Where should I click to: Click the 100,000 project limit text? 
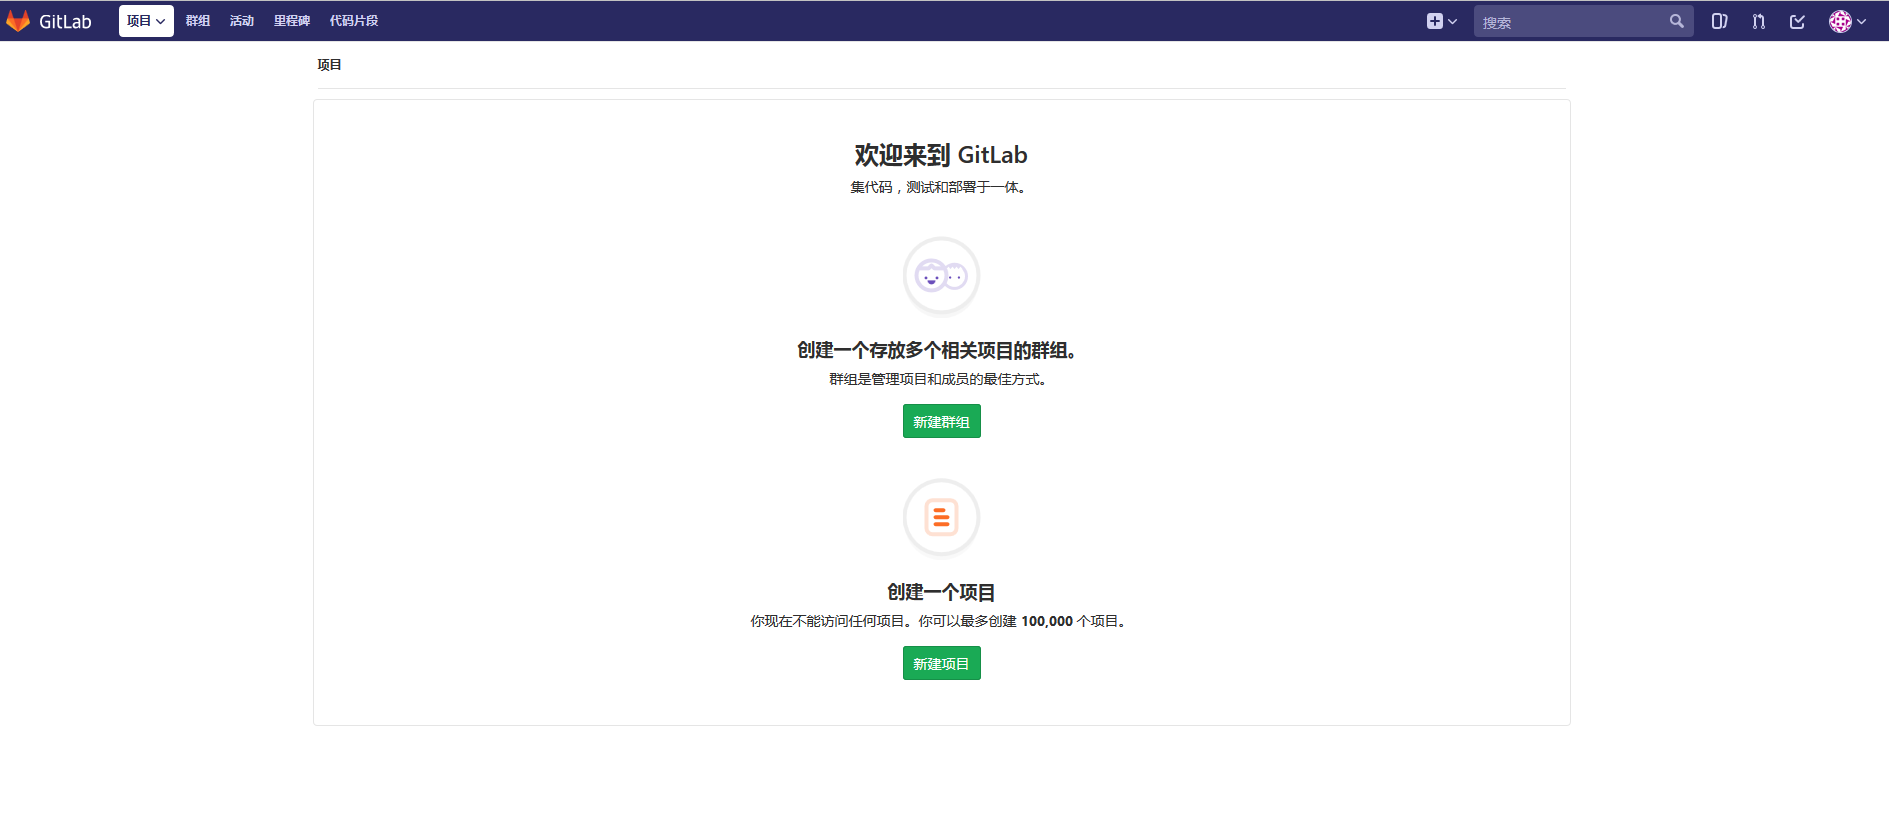(x=1047, y=621)
